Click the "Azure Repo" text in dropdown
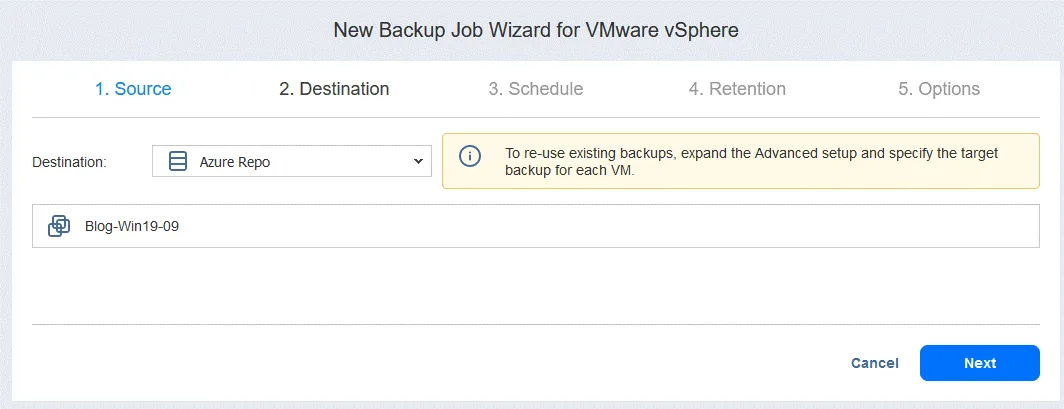The image size is (1064, 409). [234, 161]
